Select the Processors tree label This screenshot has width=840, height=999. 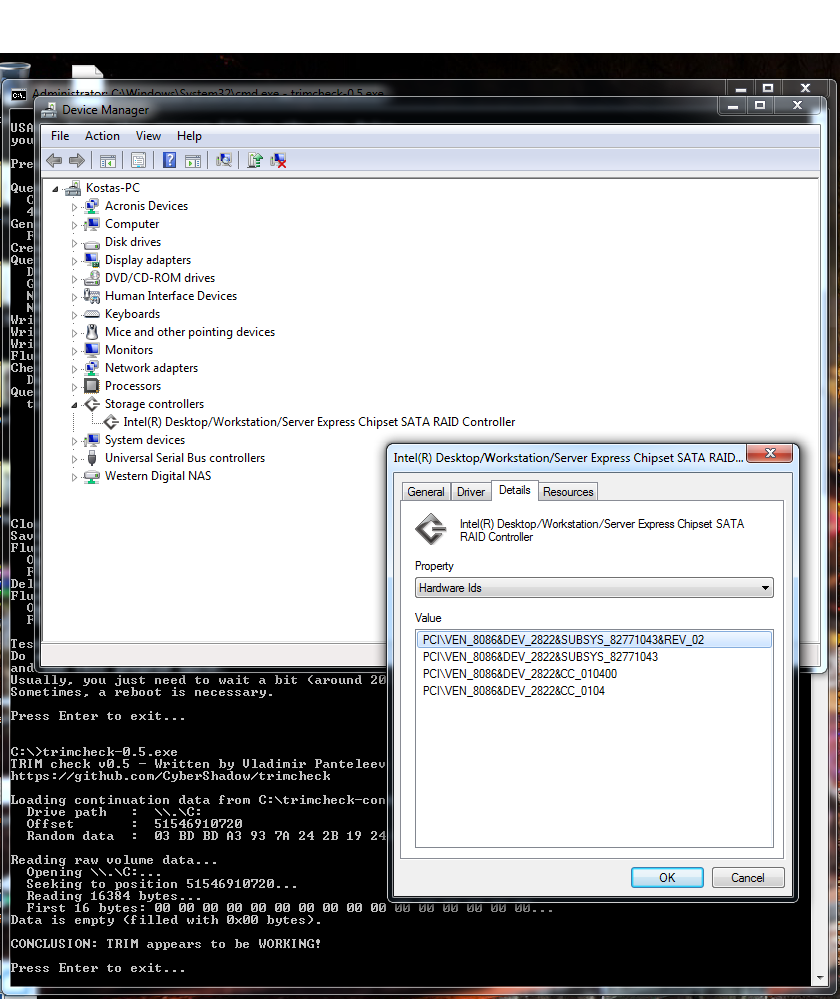click(x=133, y=386)
